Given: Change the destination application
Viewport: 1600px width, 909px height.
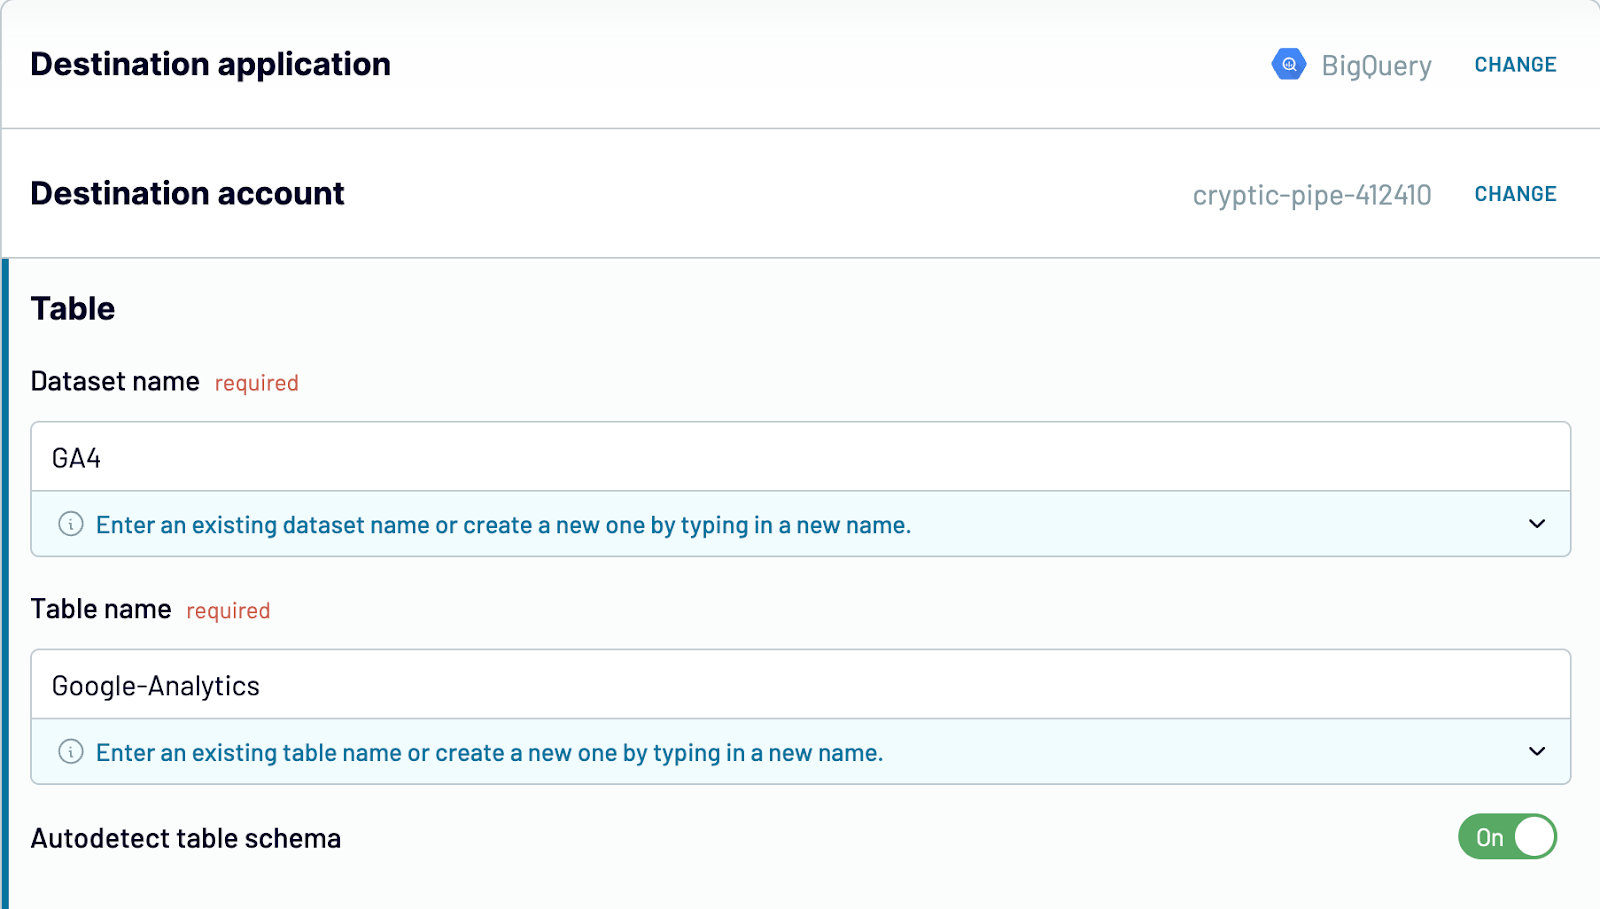Looking at the screenshot, I should [1515, 65].
